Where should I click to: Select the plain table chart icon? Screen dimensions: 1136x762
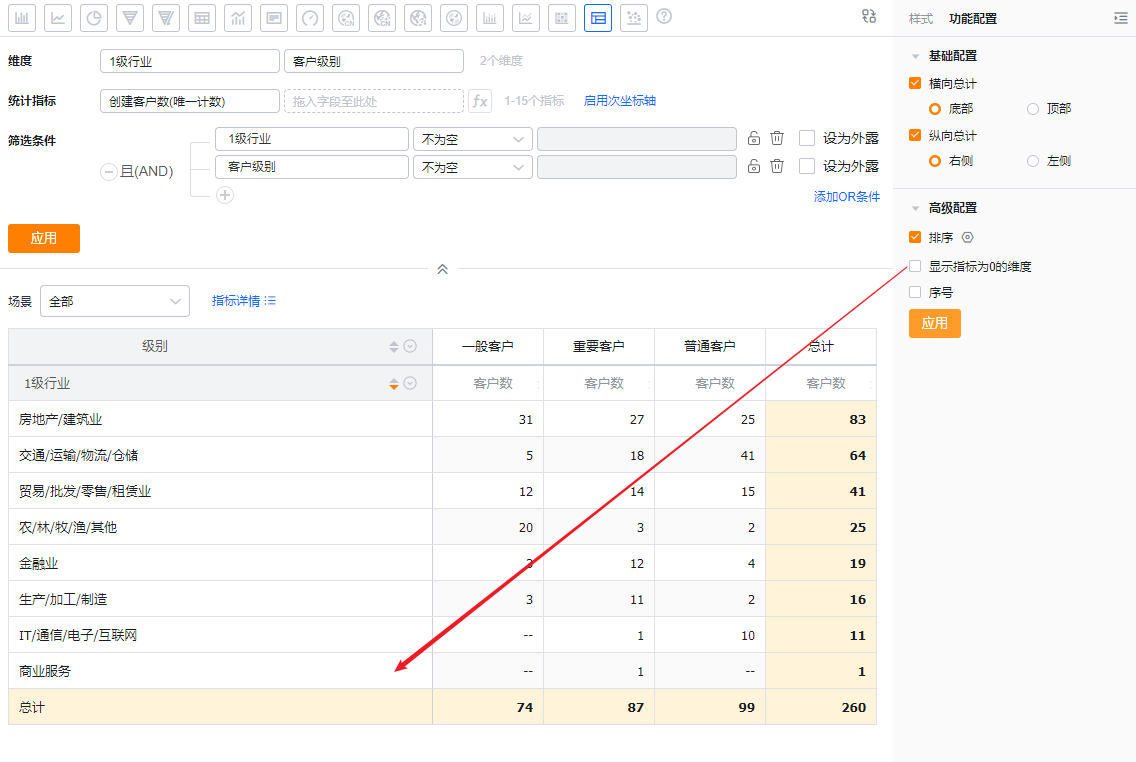(x=202, y=18)
